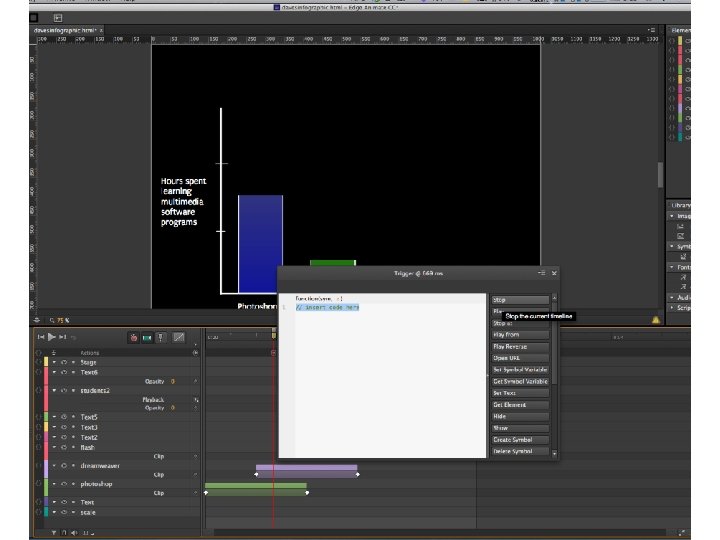The height and width of the screenshot is (540, 720).
Task: Click the Get Element snippet button
Action: point(520,404)
